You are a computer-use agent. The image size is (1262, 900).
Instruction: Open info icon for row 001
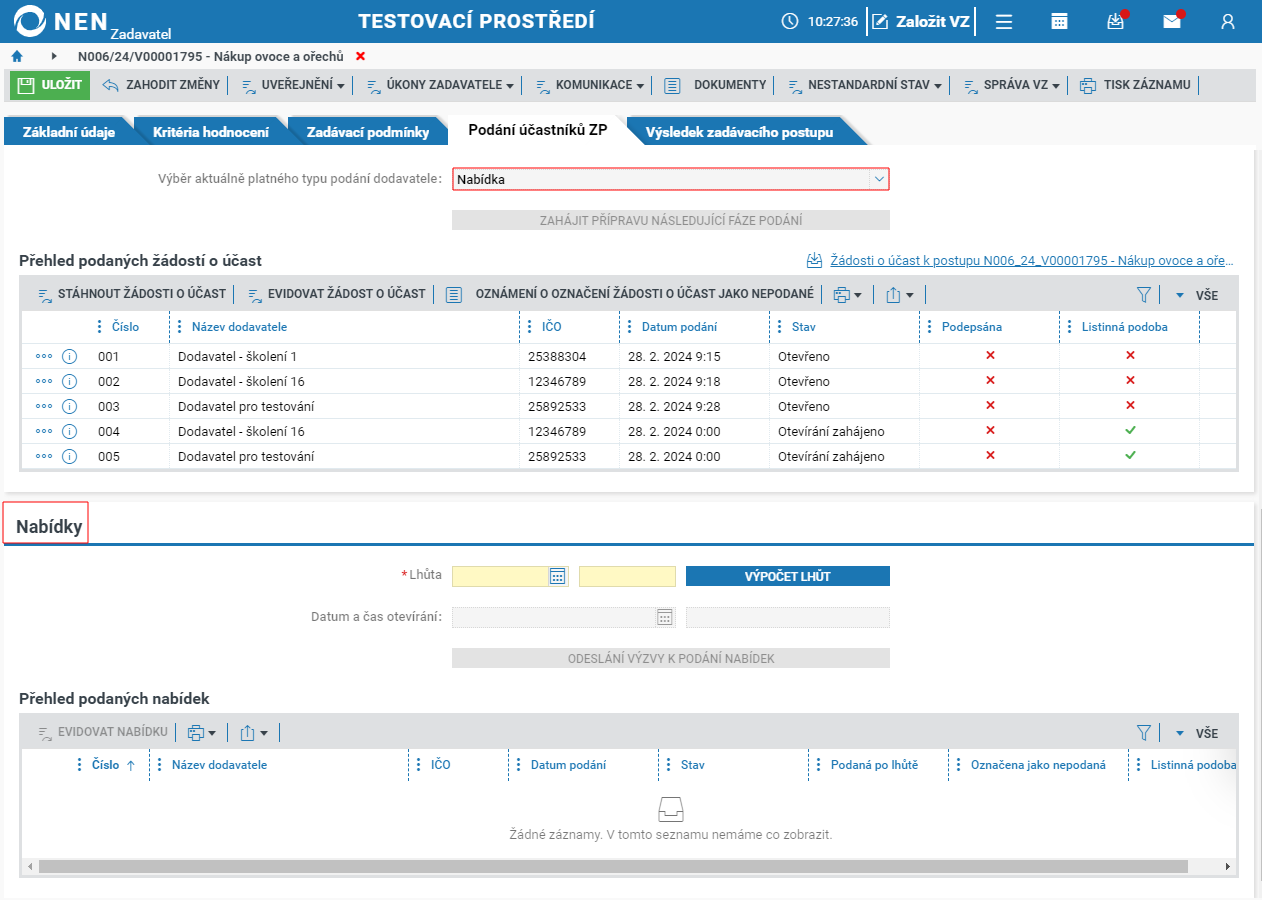tap(70, 356)
